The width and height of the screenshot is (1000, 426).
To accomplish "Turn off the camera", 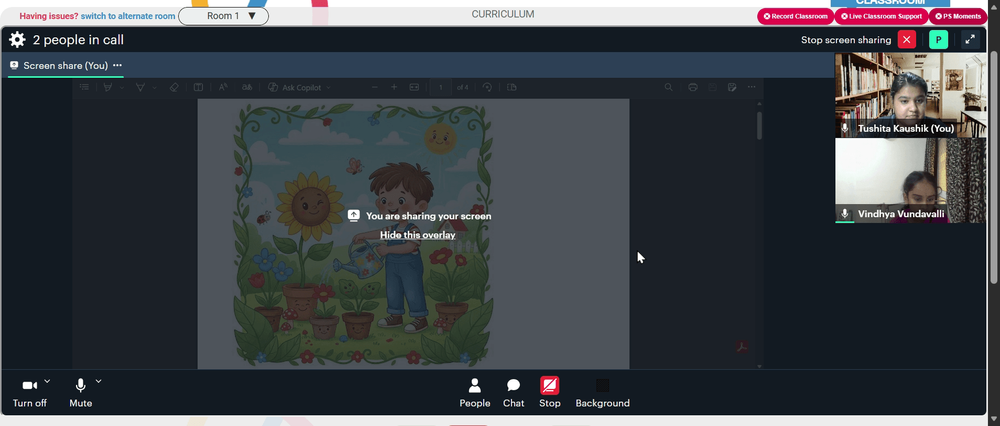I will [29, 393].
